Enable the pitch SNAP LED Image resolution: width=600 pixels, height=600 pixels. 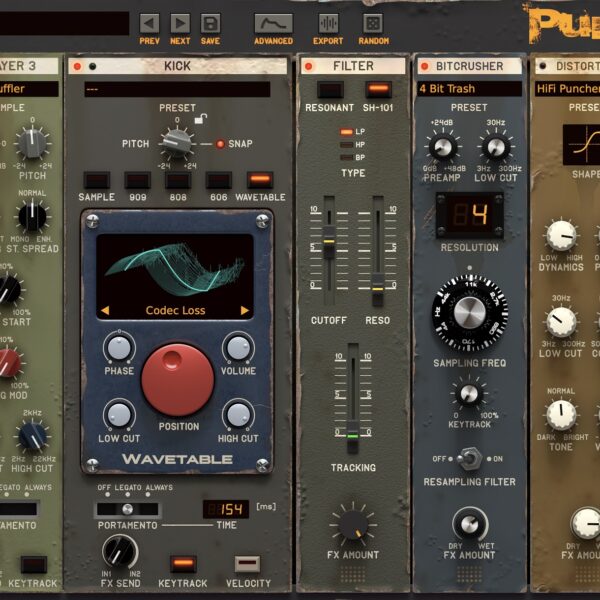(220, 144)
